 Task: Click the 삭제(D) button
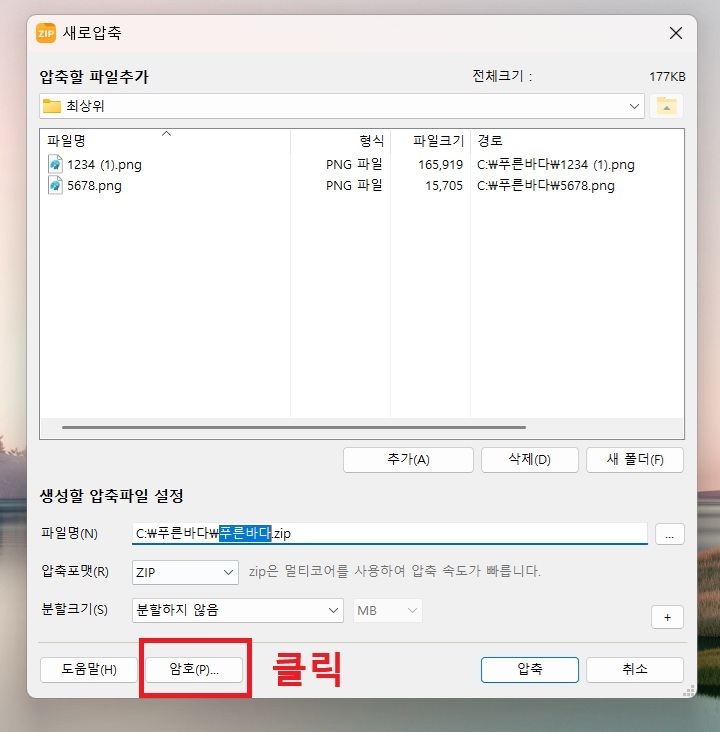529,460
